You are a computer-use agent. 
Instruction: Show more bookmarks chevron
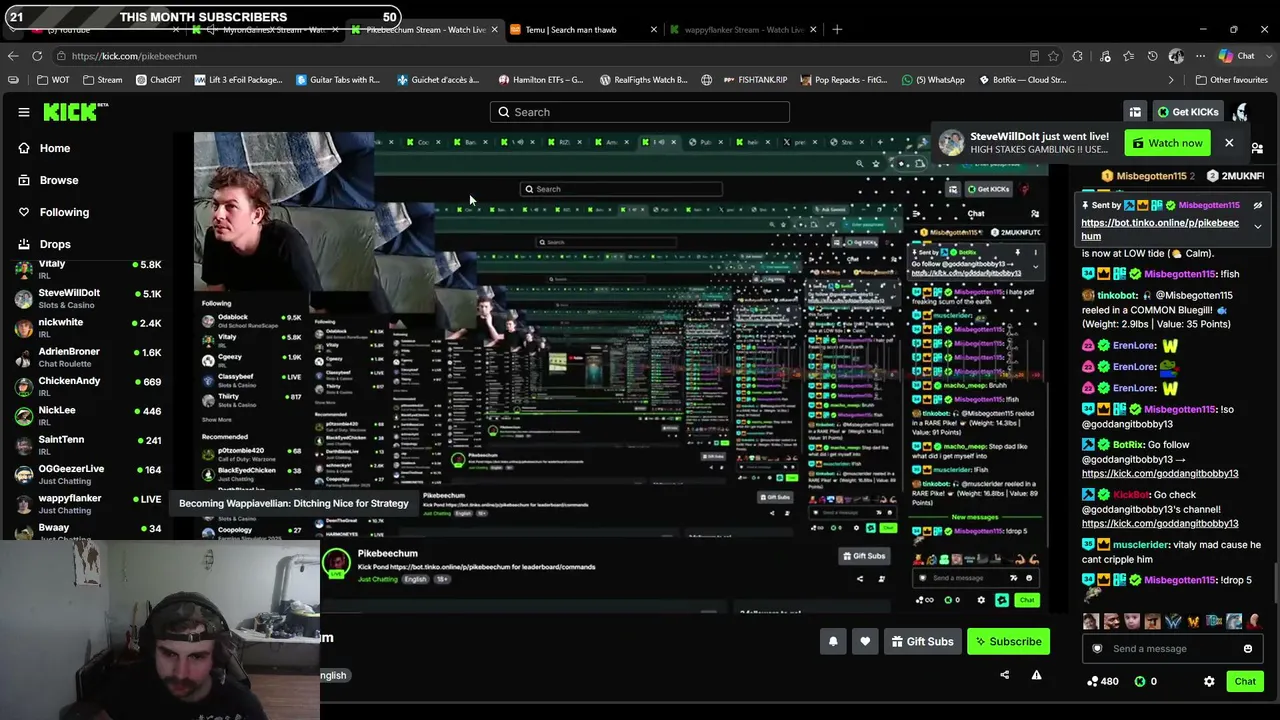point(1171,80)
